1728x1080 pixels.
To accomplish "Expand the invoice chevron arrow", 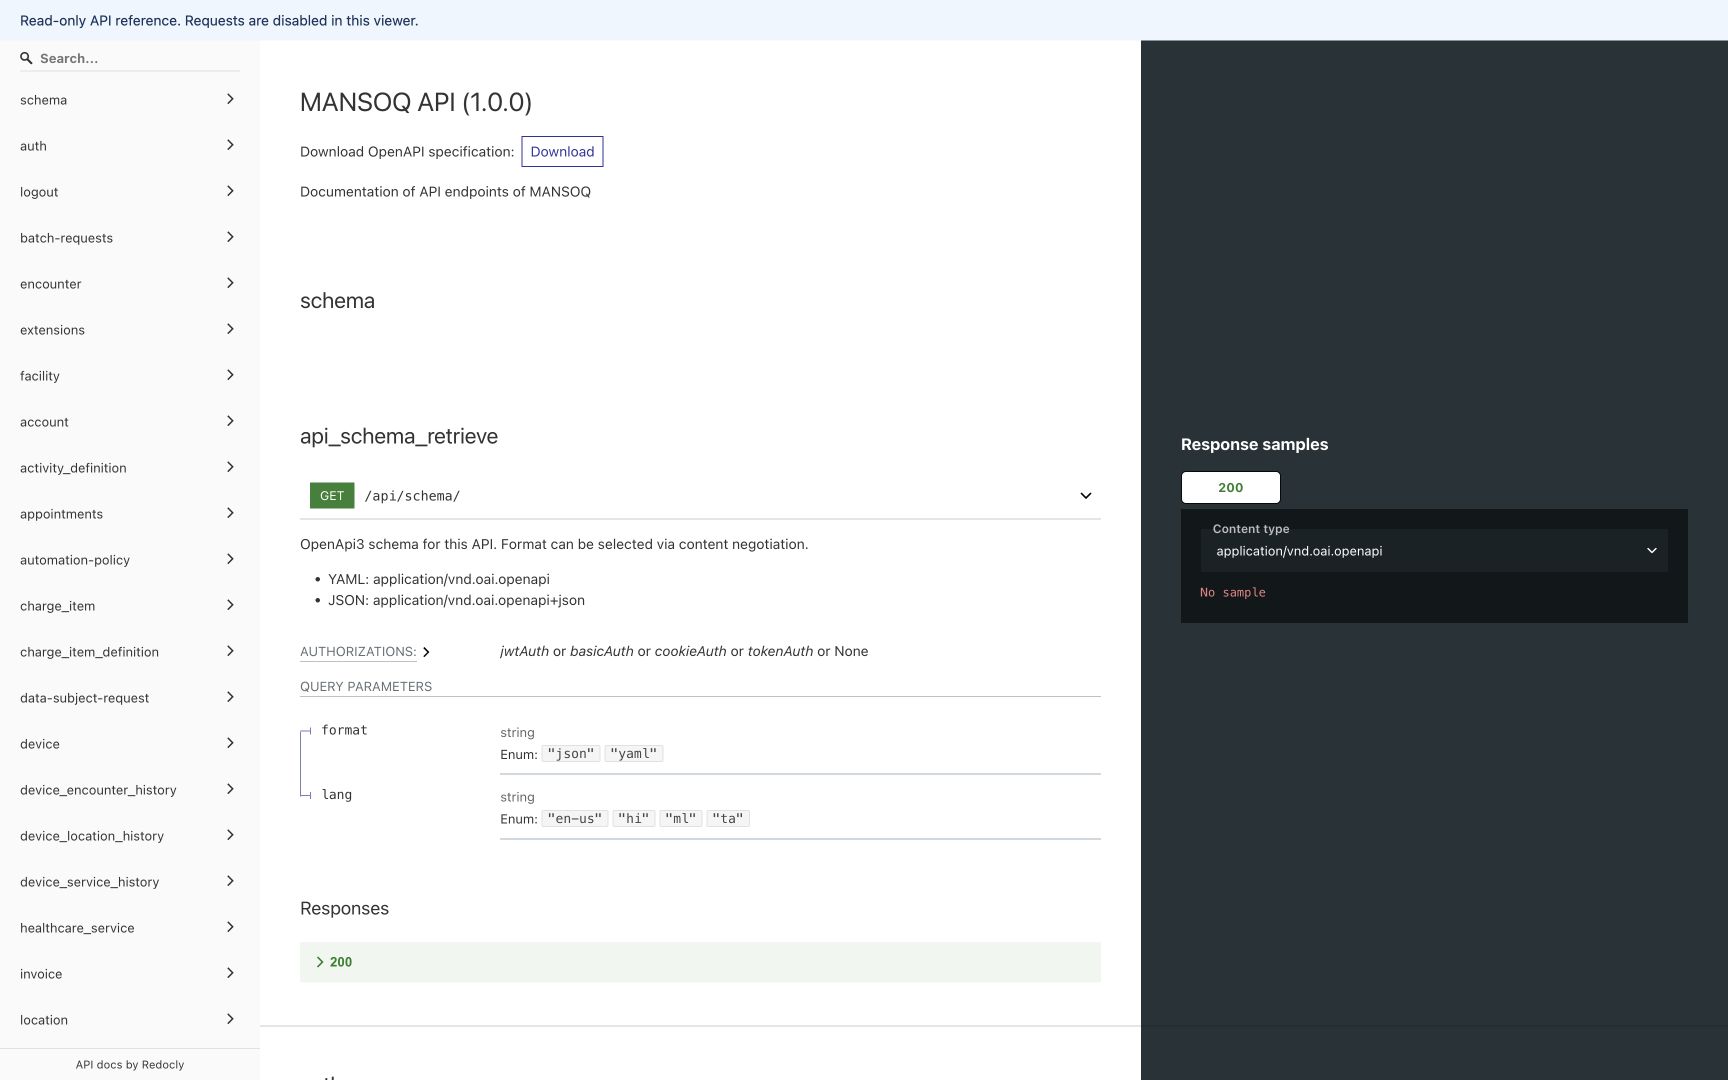I will coord(230,973).
